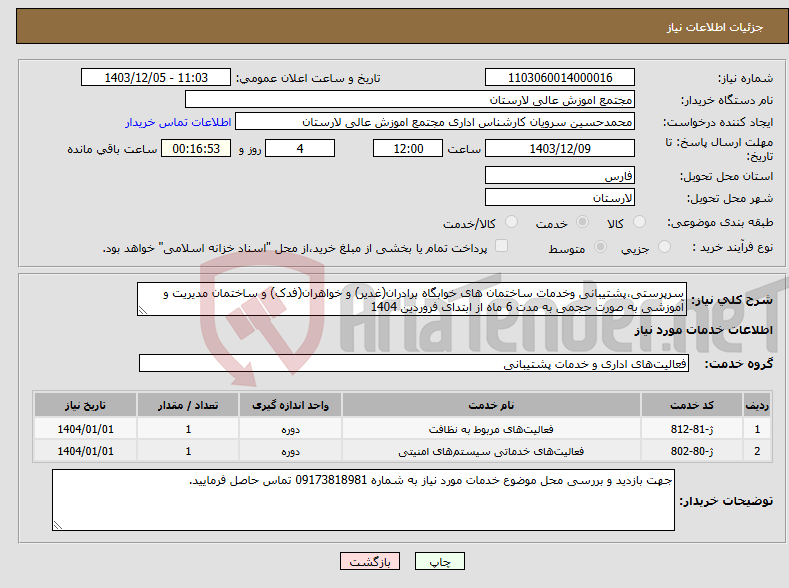Grab the description textarea resize handle
The height and width of the screenshot is (588, 789).
tap(142, 311)
